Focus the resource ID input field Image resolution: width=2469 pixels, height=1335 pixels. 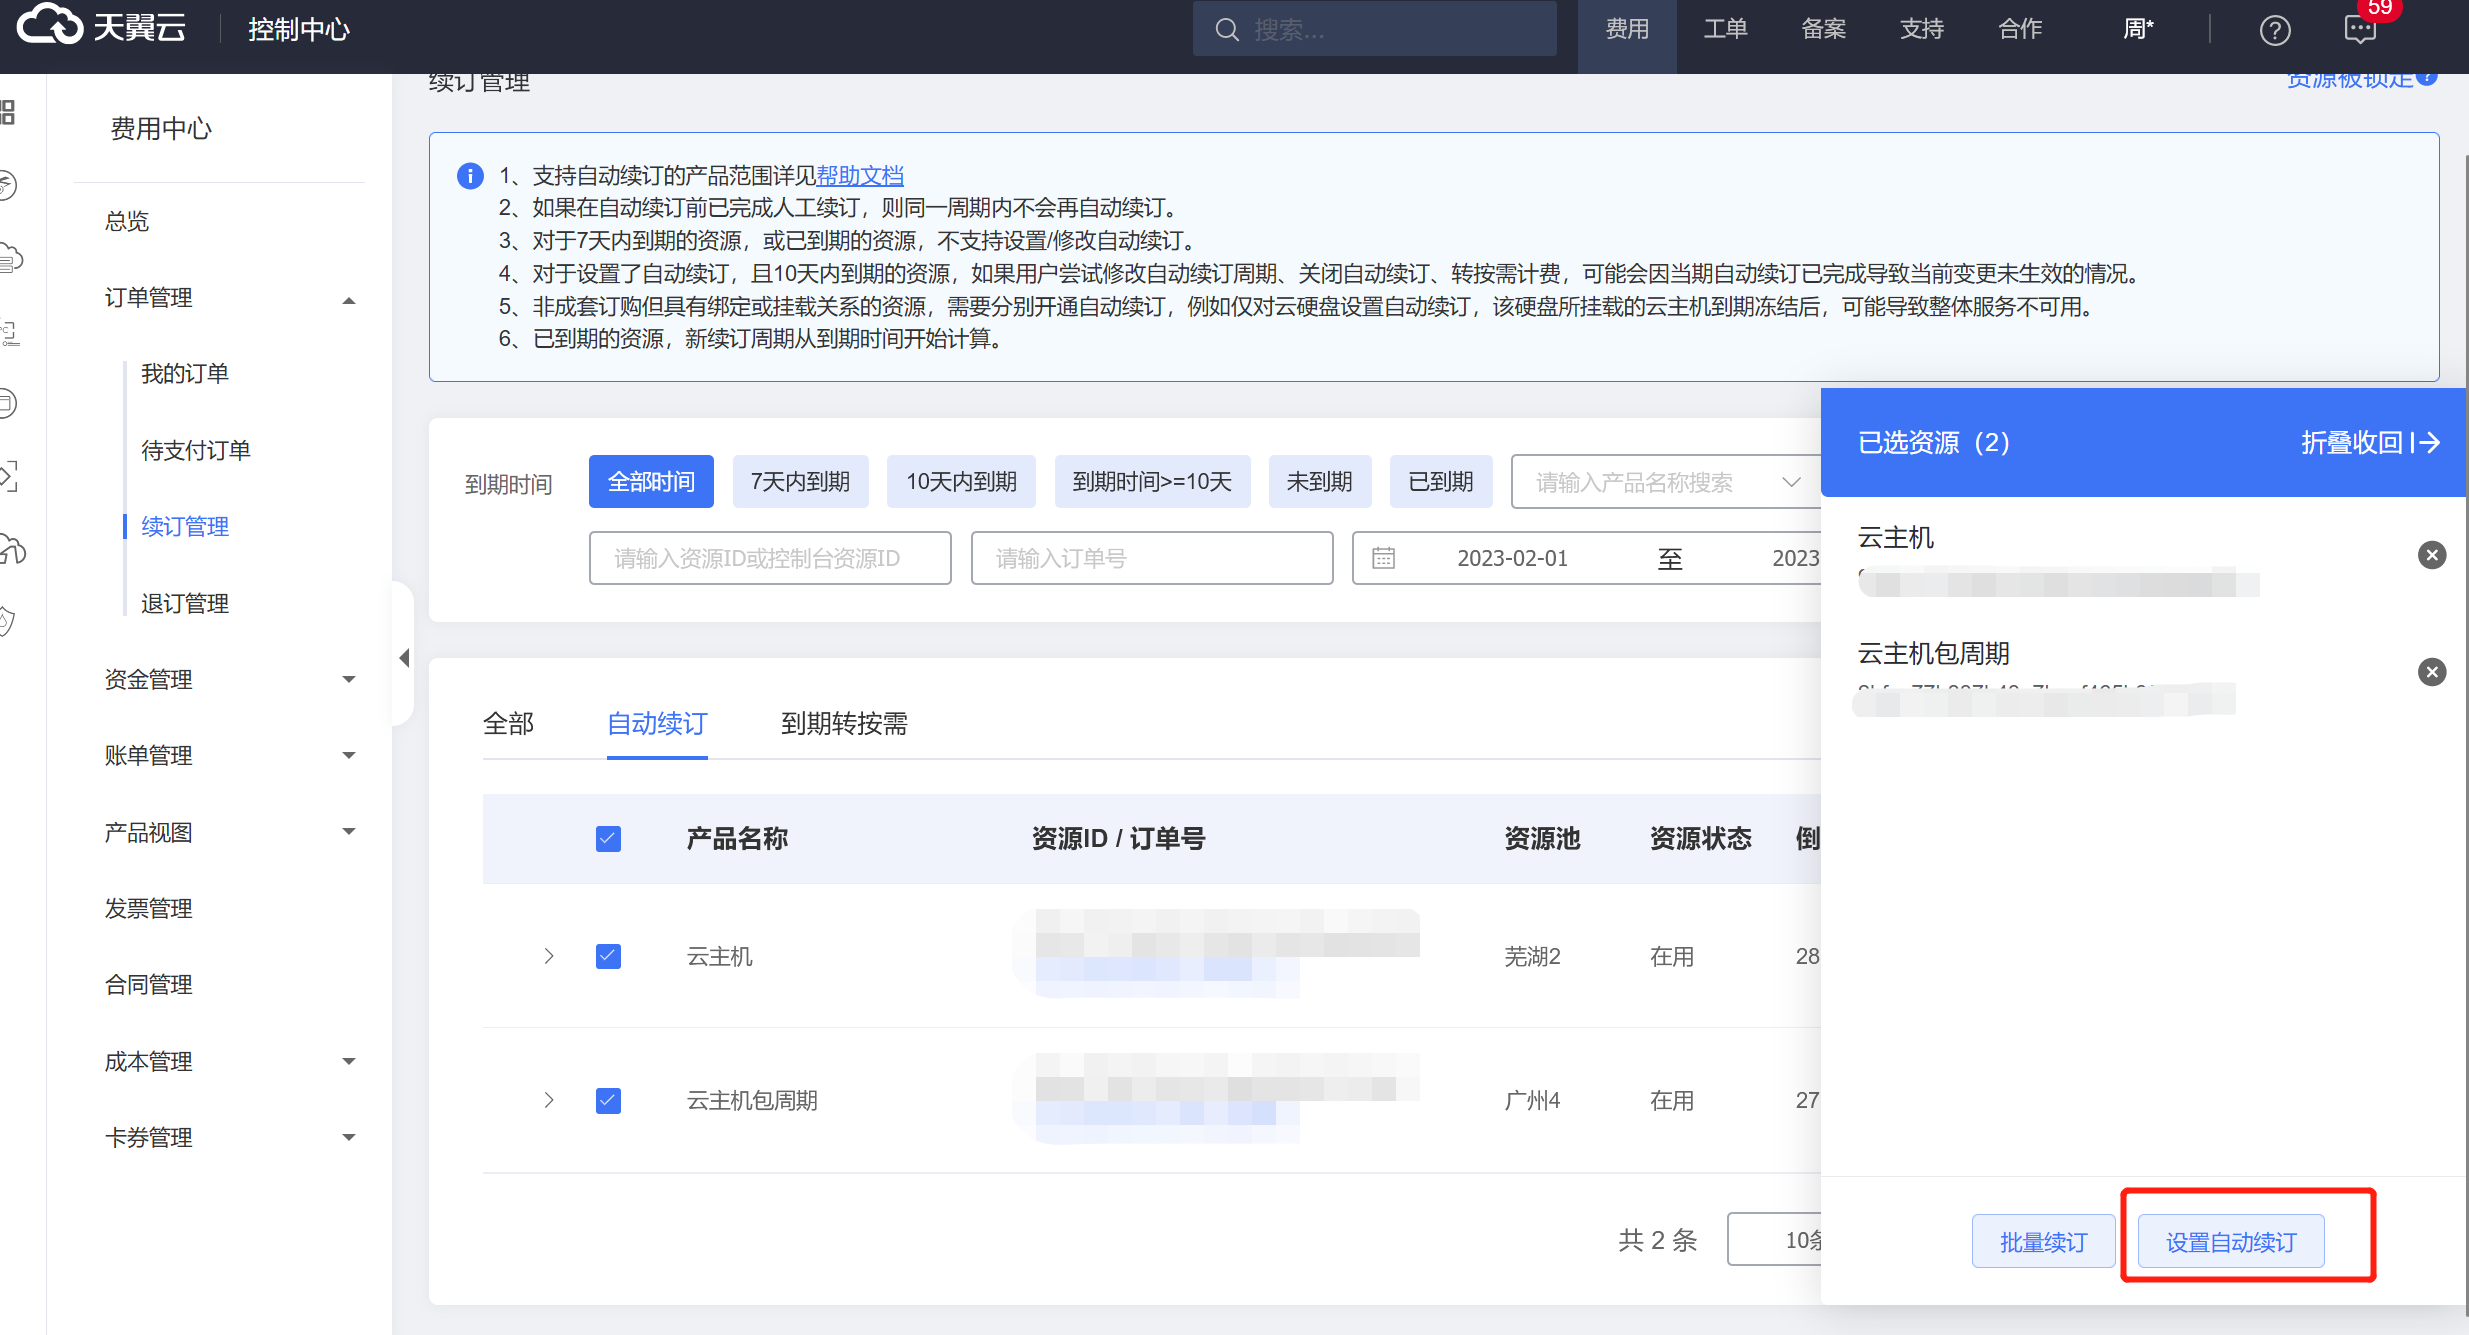tap(769, 558)
